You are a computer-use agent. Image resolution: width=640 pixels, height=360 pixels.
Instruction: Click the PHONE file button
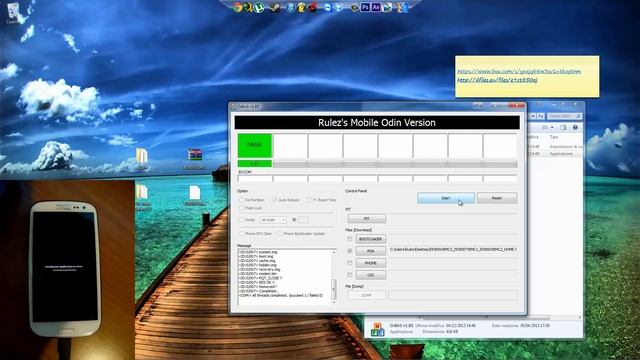371,263
